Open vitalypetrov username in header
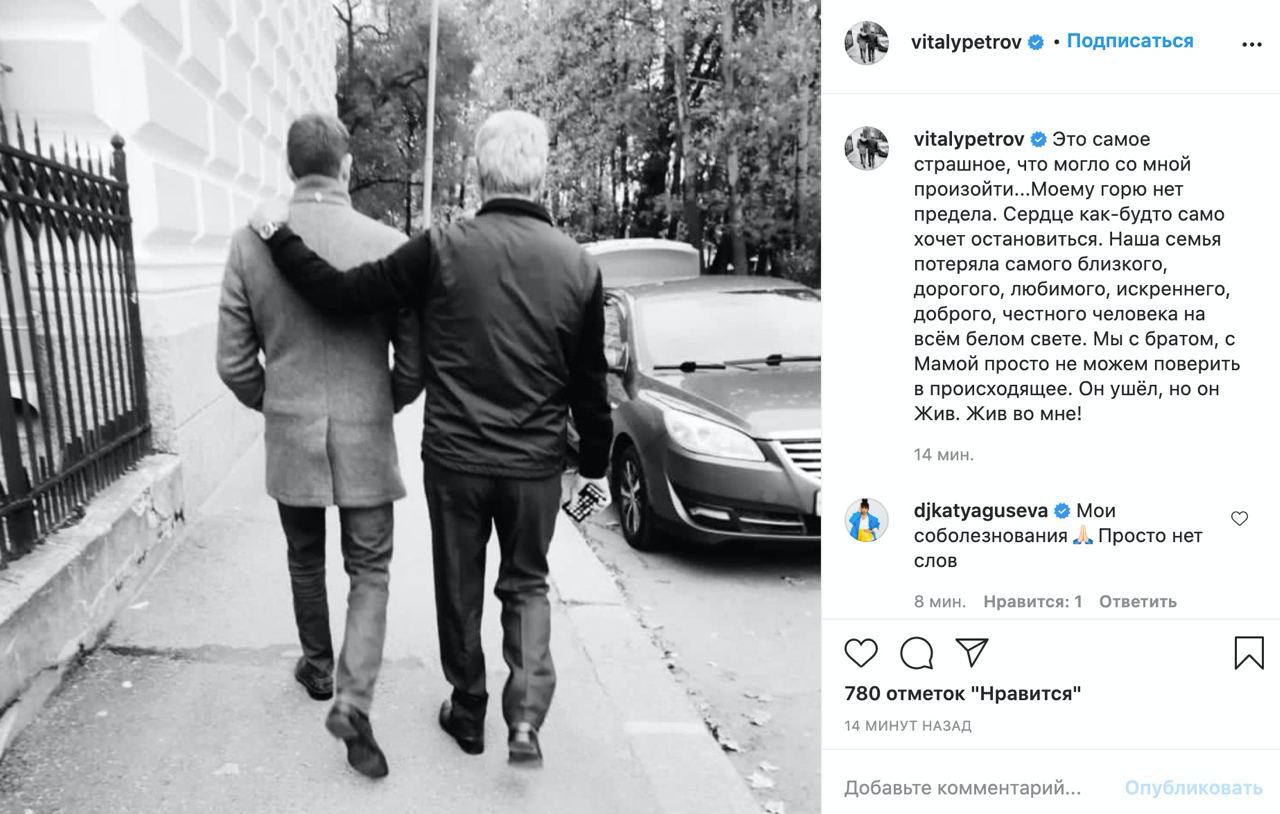This screenshot has height=814, width=1280. tap(967, 42)
